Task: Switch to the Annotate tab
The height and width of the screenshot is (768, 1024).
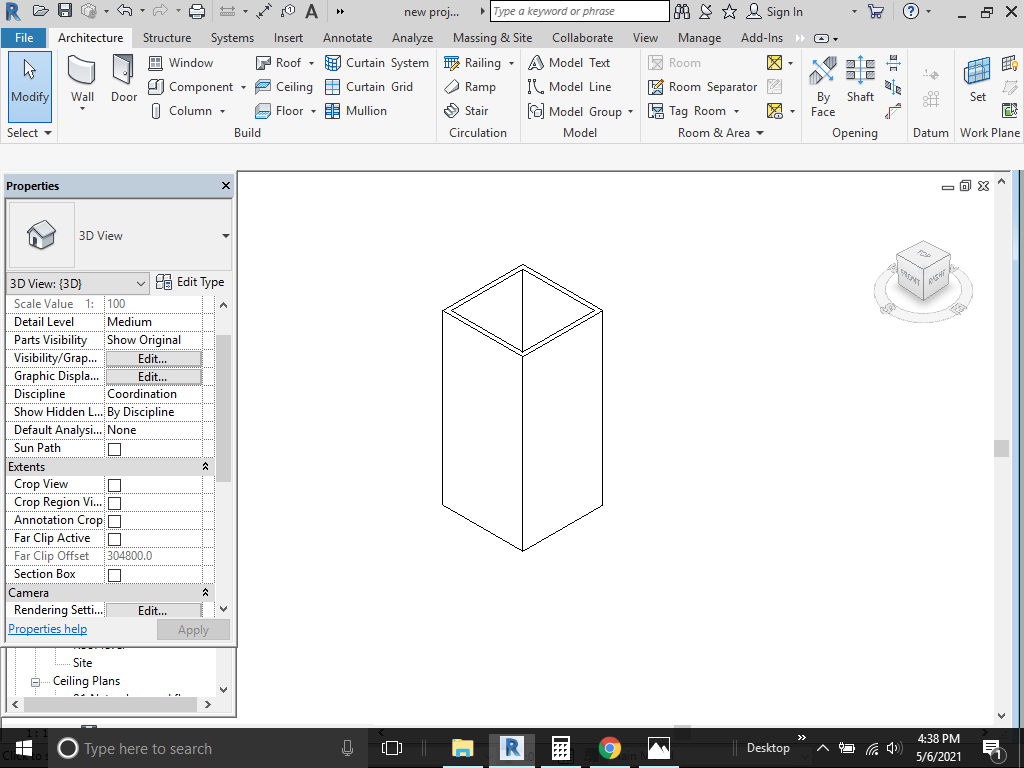Action: [x=347, y=38]
